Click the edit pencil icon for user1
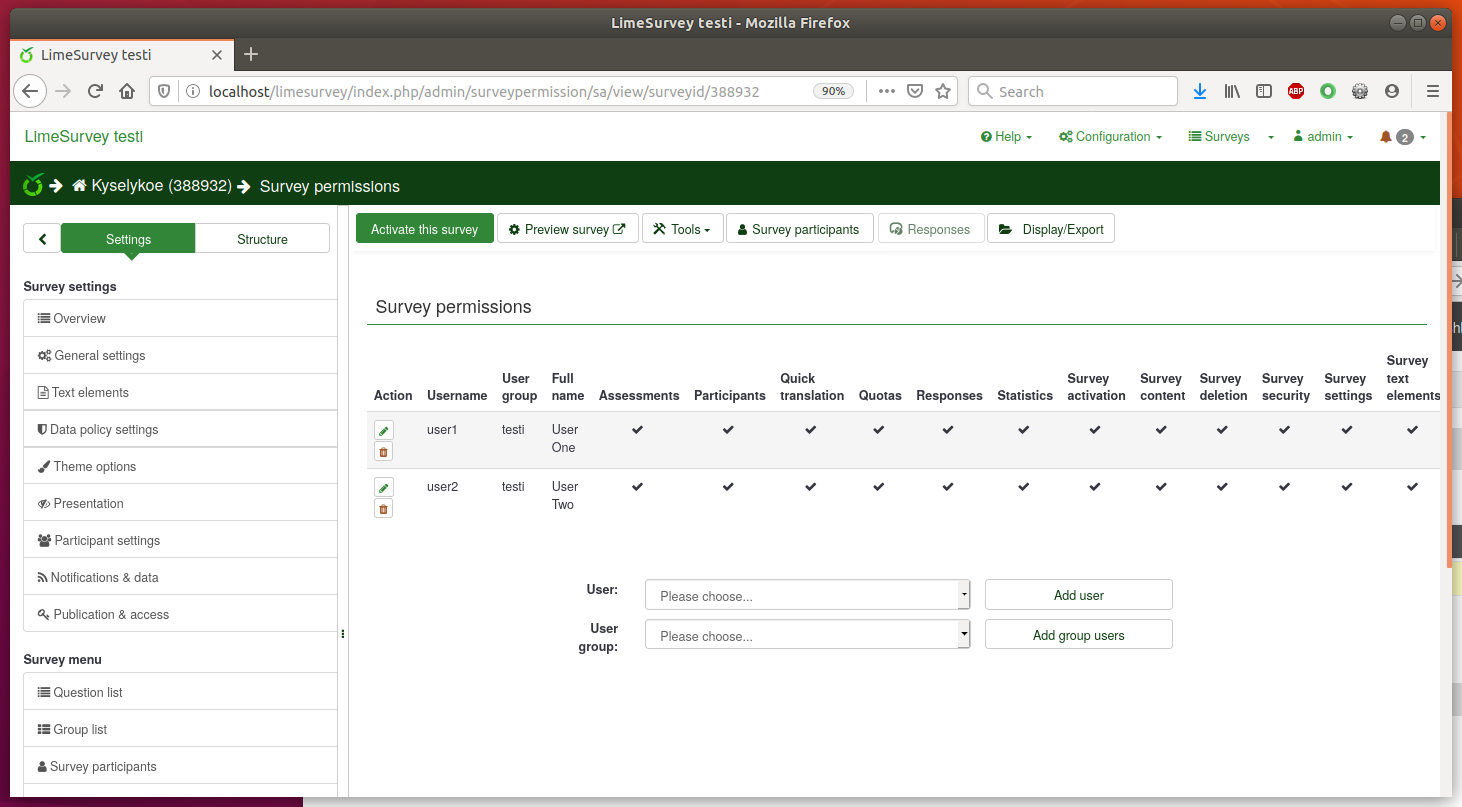1462x807 pixels. click(x=383, y=430)
